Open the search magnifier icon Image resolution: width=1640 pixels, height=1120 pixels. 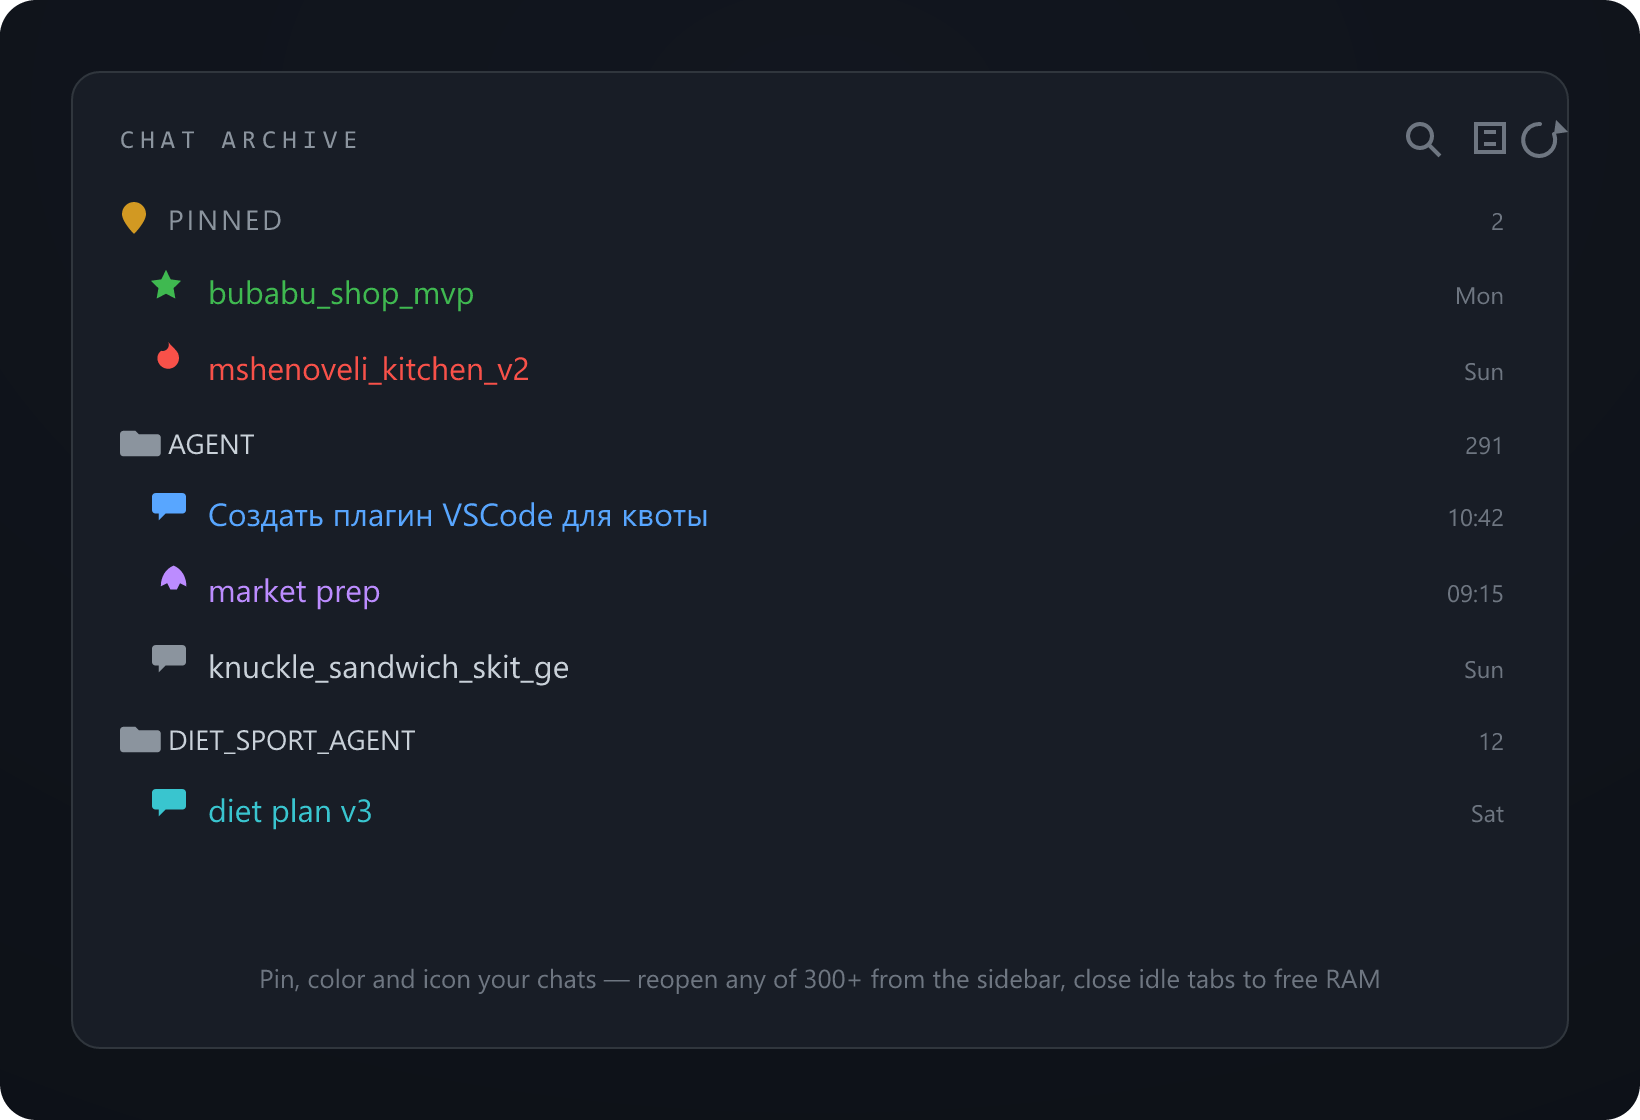click(1423, 139)
